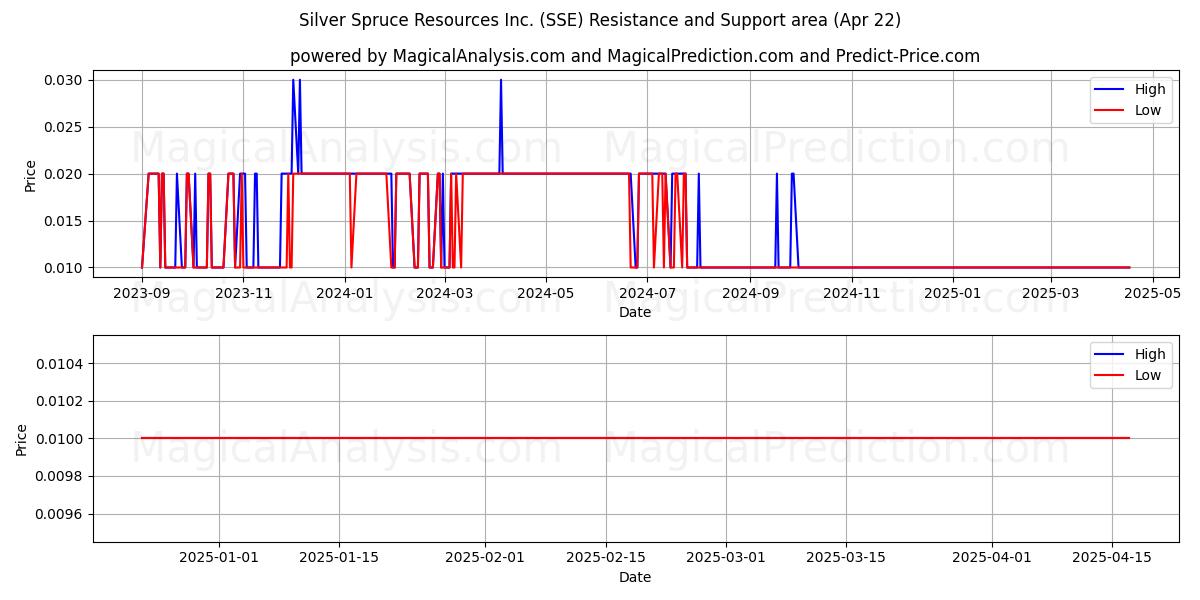The width and height of the screenshot is (1200, 600).
Task: Click the bottom chart 'Price' axis label
Action: (22, 439)
